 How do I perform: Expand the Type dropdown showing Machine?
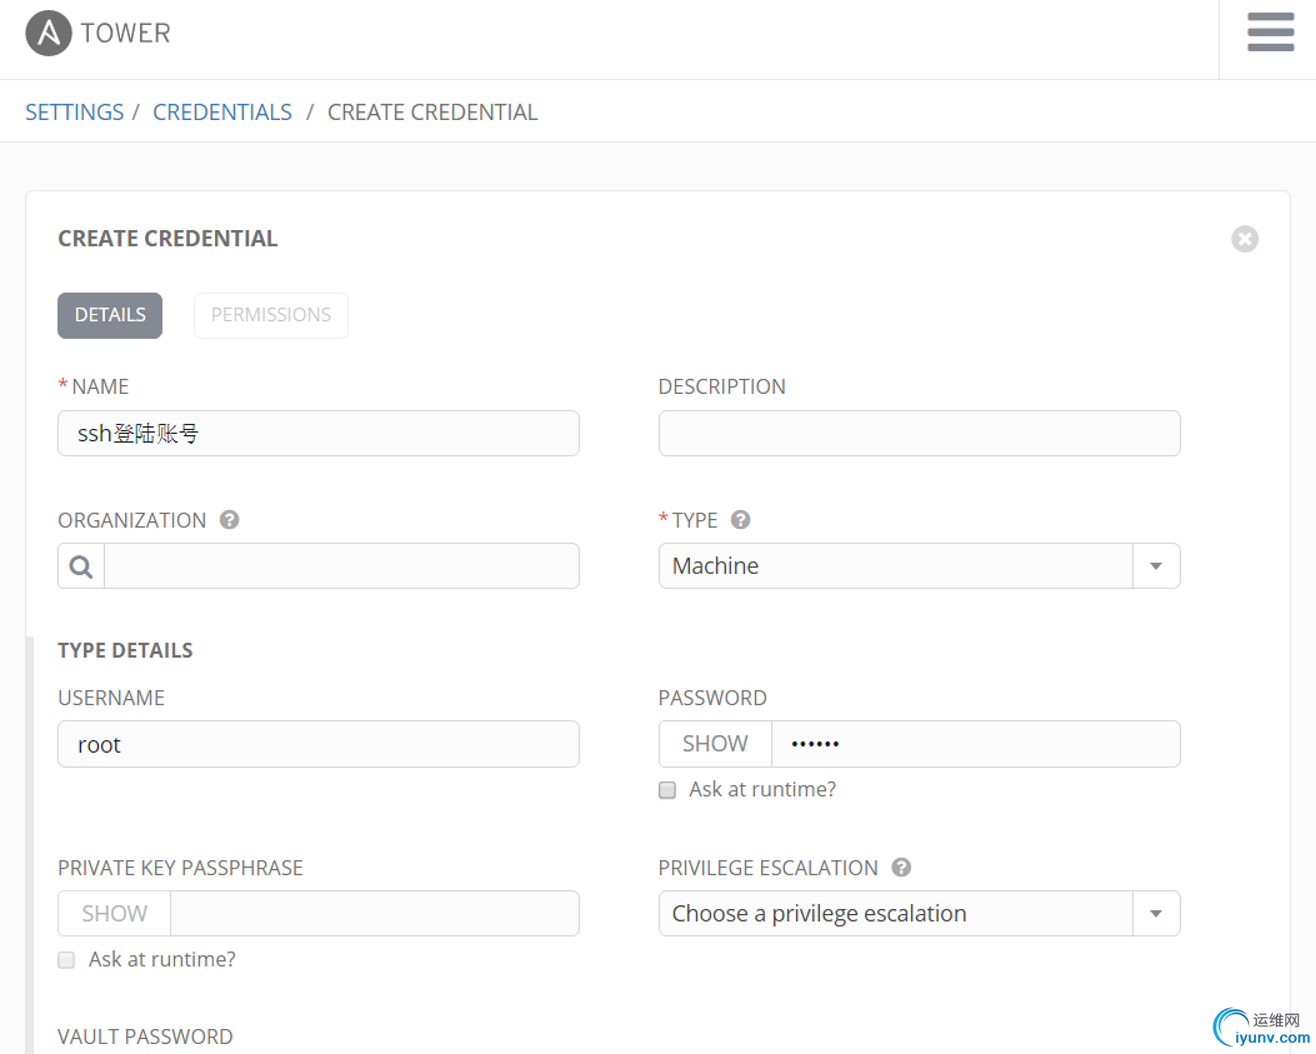(1155, 566)
